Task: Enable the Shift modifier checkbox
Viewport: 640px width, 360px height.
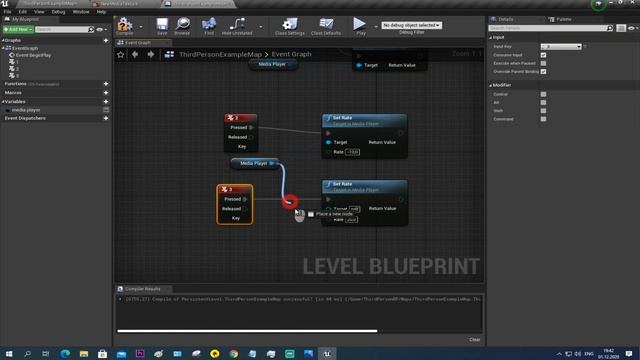Action: (543, 111)
